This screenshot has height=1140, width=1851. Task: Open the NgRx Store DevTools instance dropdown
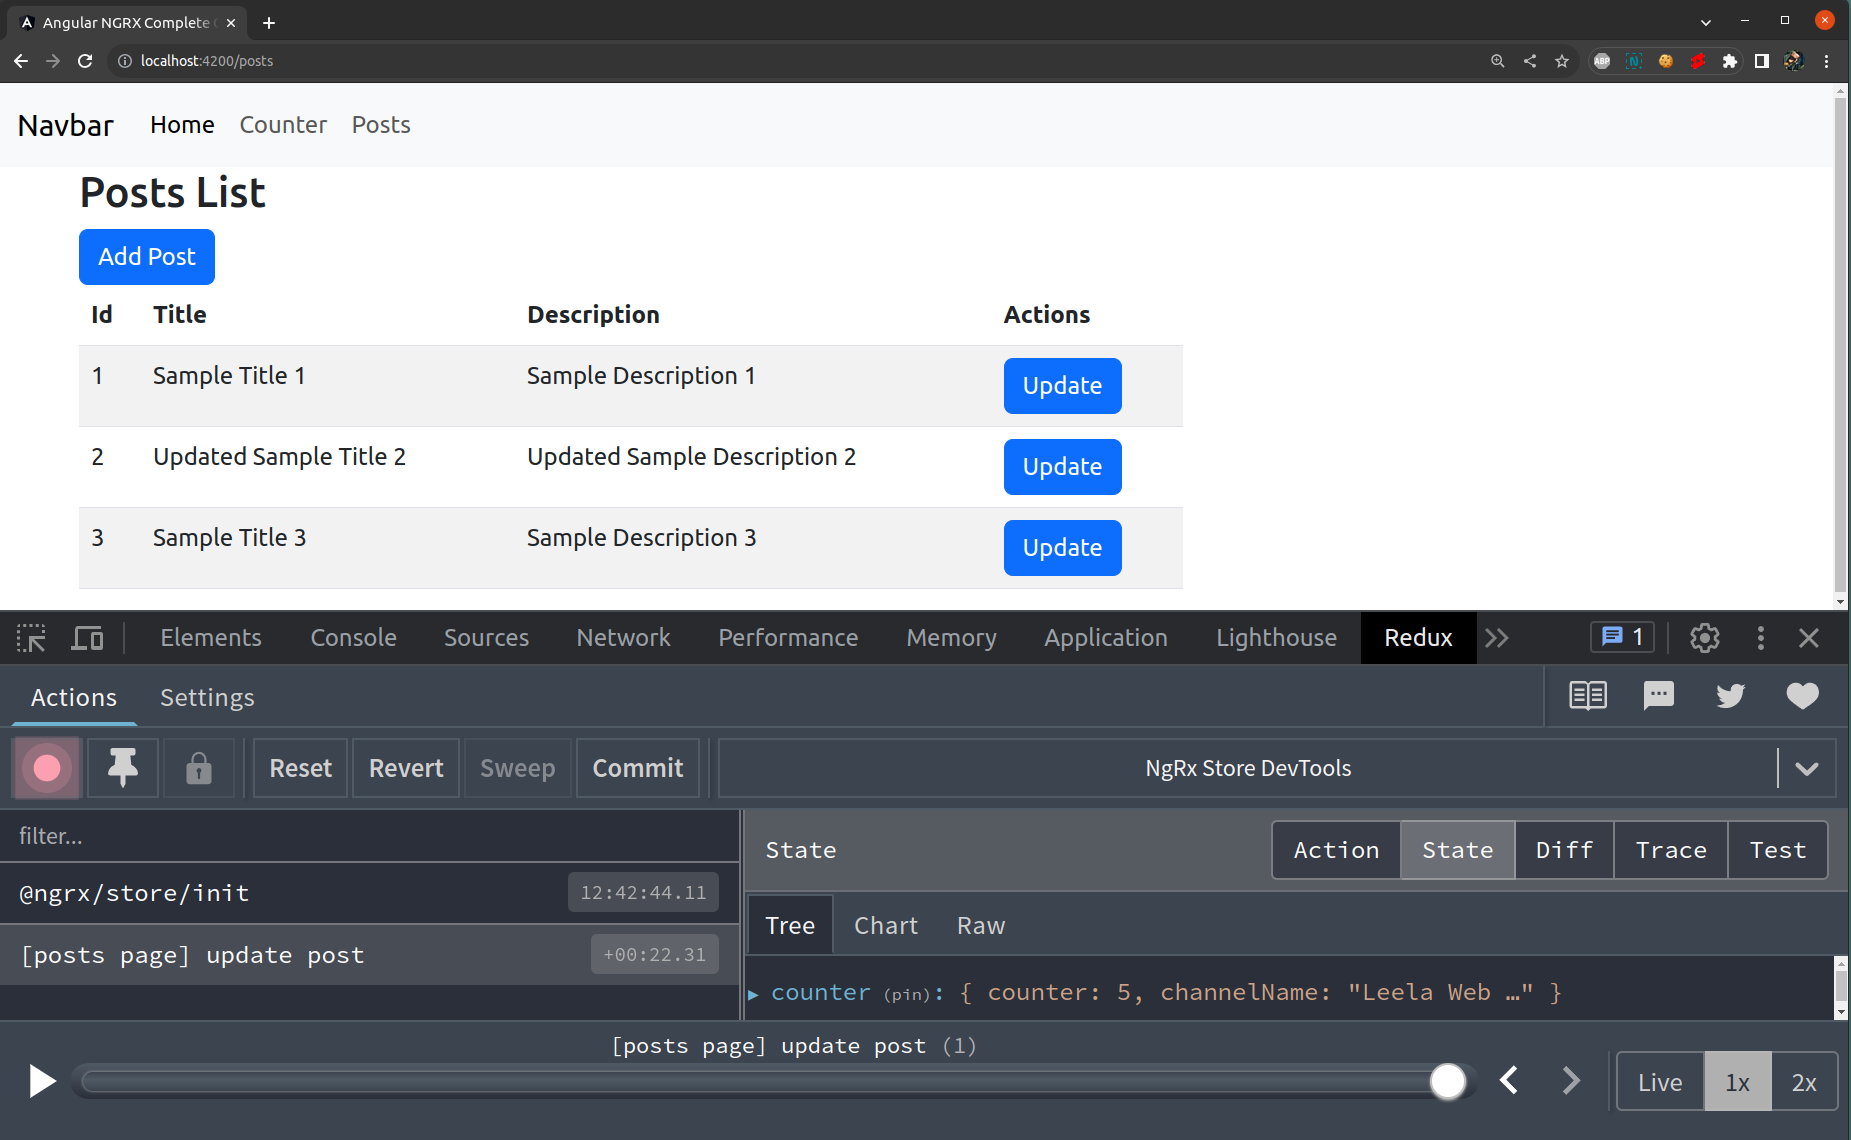pyautogui.click(x=1808, y=768)
